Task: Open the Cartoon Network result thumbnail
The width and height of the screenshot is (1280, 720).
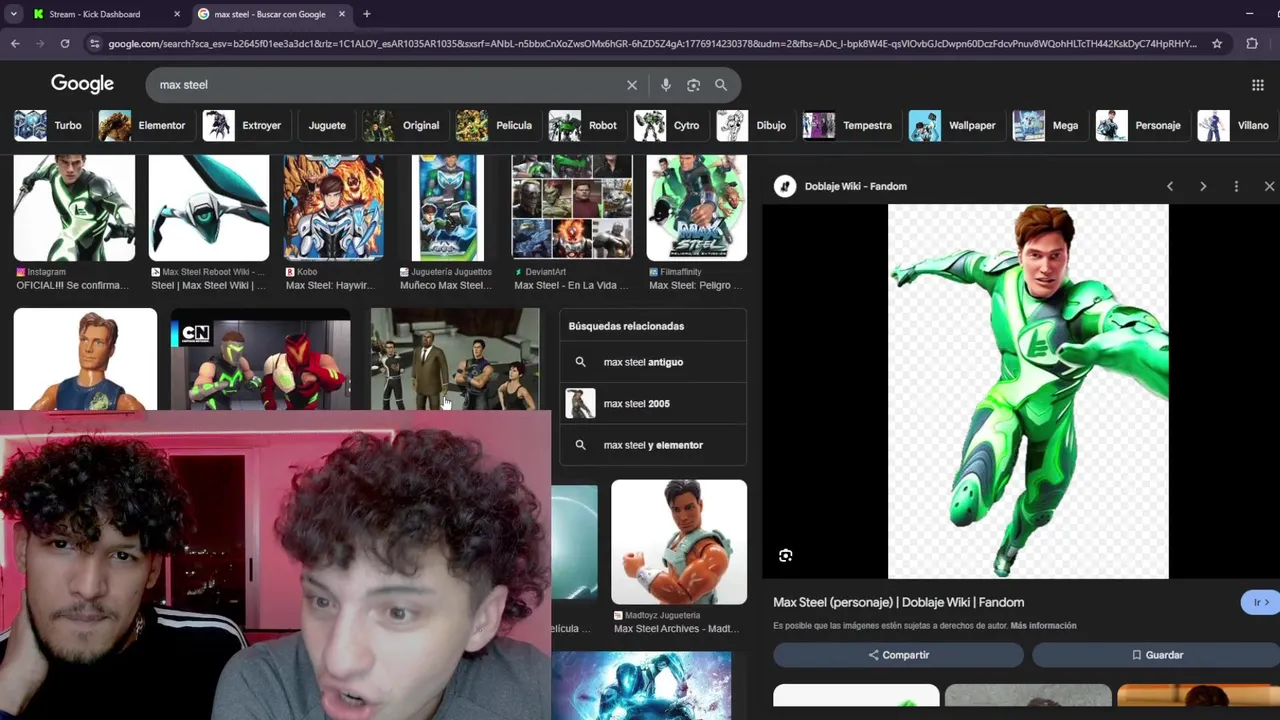Action: (261, 359)
